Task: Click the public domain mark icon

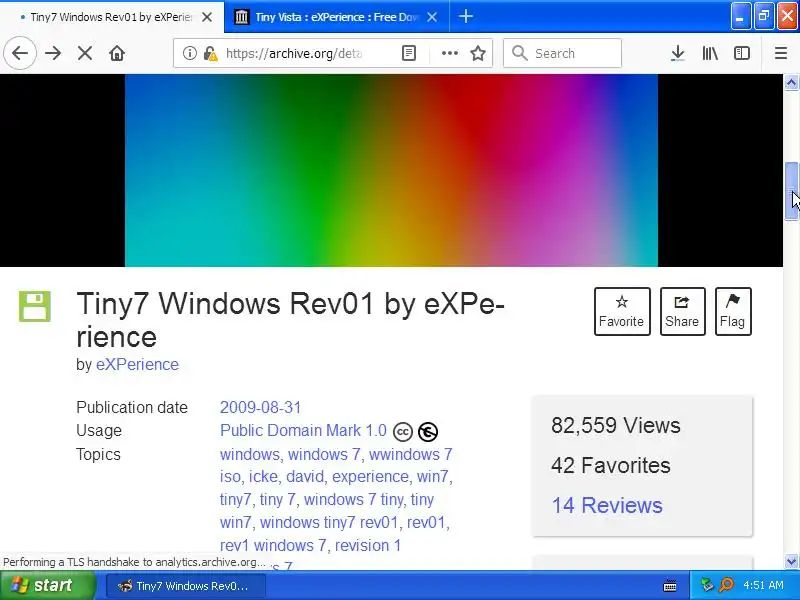Action: (x=428, y=432)
